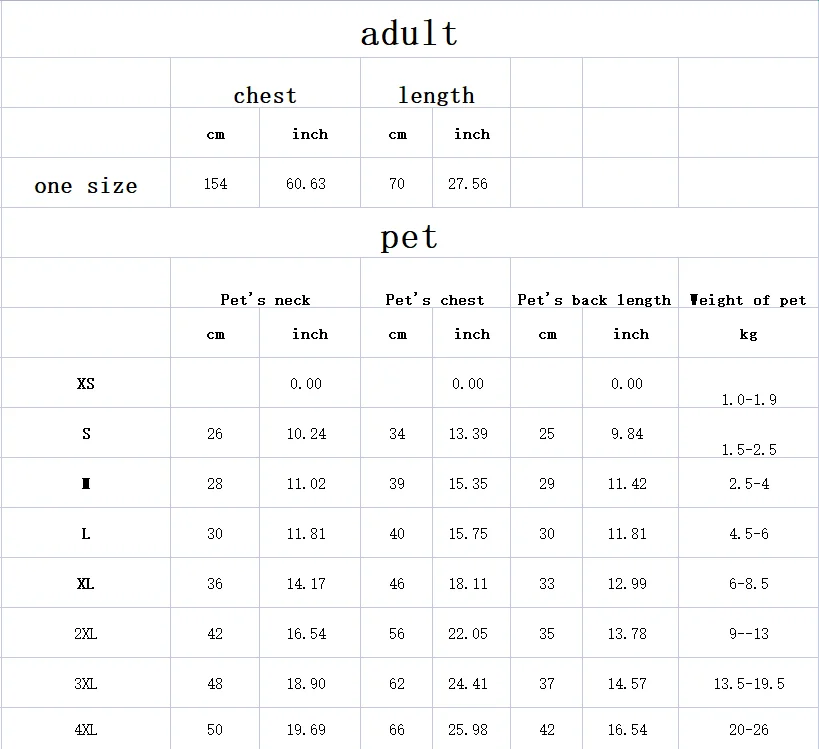The width and height of the screenshot is (819, 749).
Task: Select the 3XL chest value 24.41
Action: tap(467, 684)
